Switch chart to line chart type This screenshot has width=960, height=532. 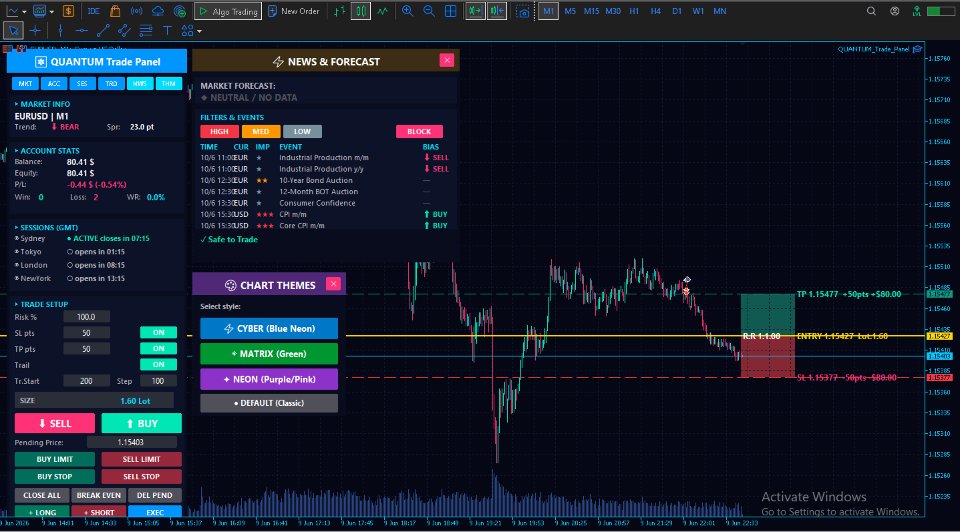click(383, 11)
